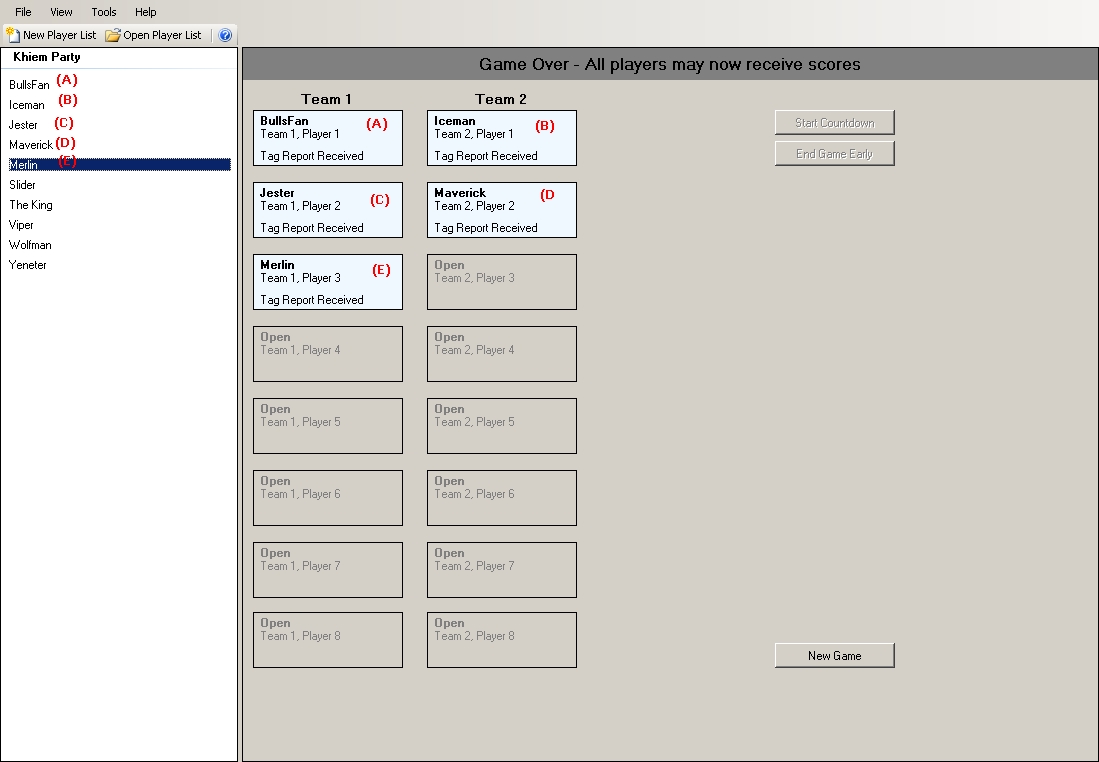Open the File menu
1099x762 pixels.
click(x=23, y=12)
